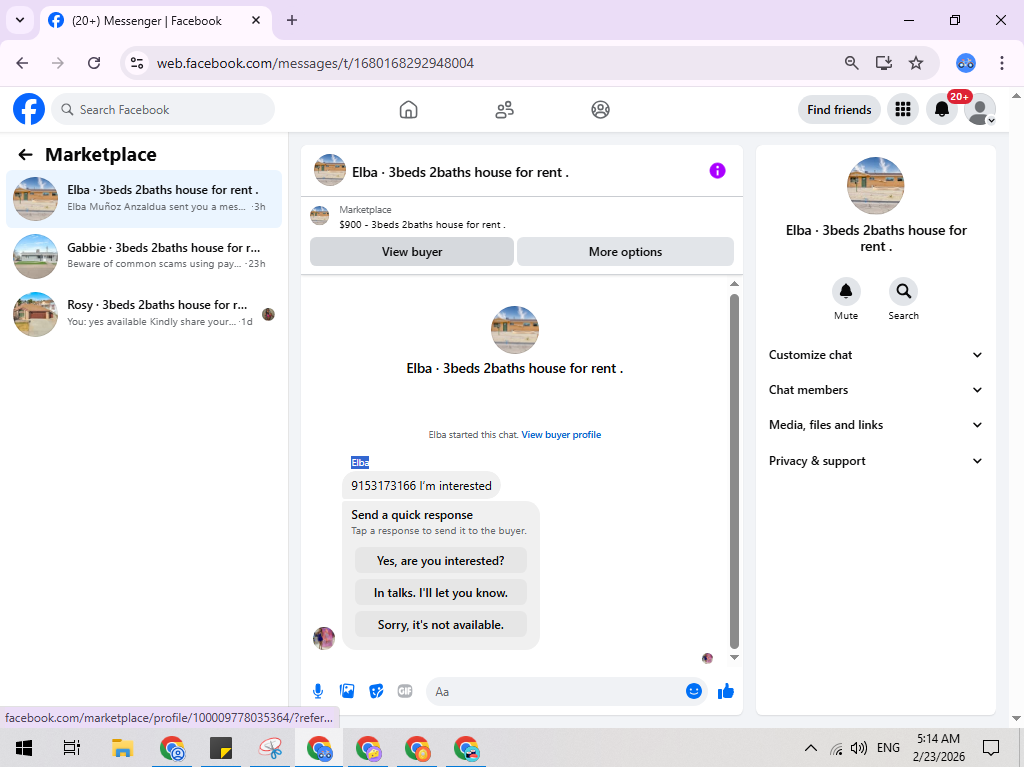Choose a sticker icon

(x=376, y=691)
